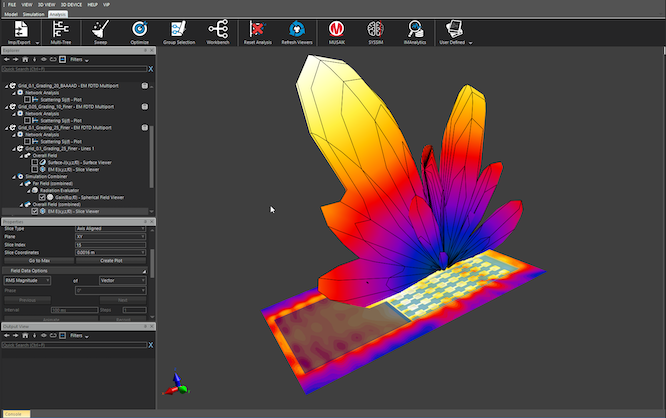The image size is (666, 418).
Task: Open the Optimize tool
Action: click(139, 33)
